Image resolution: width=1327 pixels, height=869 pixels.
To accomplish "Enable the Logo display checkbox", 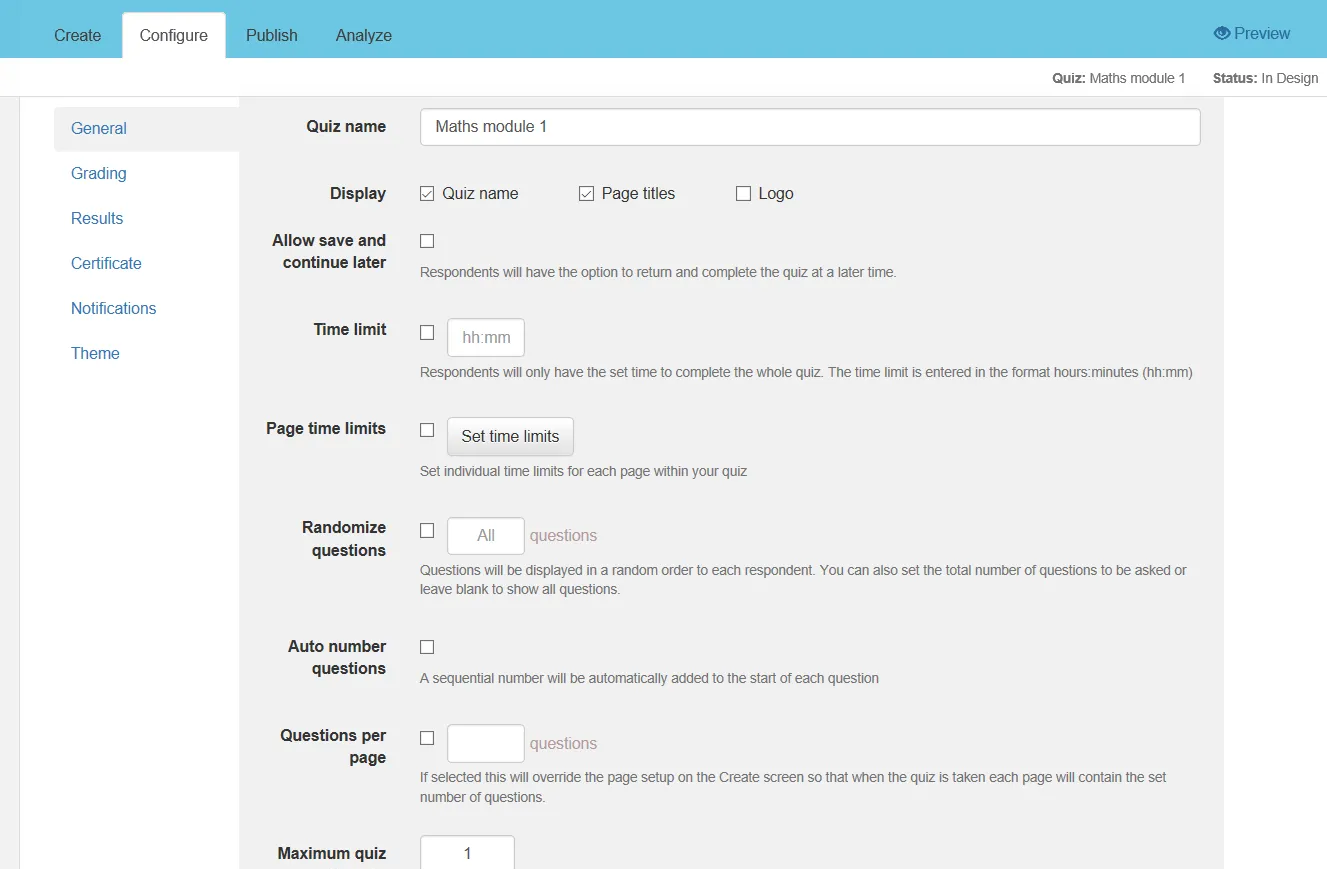I will click(x=743, y=194).
